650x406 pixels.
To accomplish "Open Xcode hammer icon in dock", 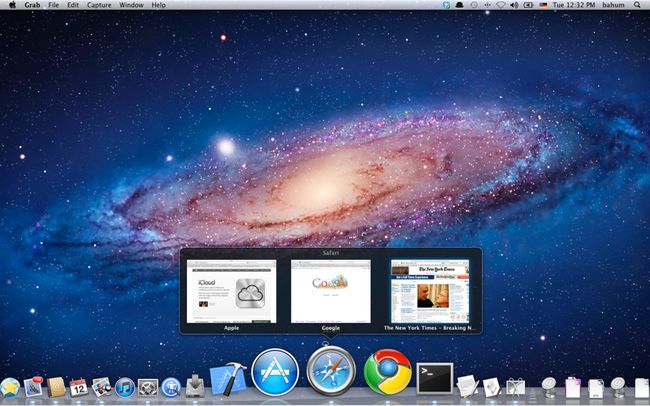I will (228, 379).
